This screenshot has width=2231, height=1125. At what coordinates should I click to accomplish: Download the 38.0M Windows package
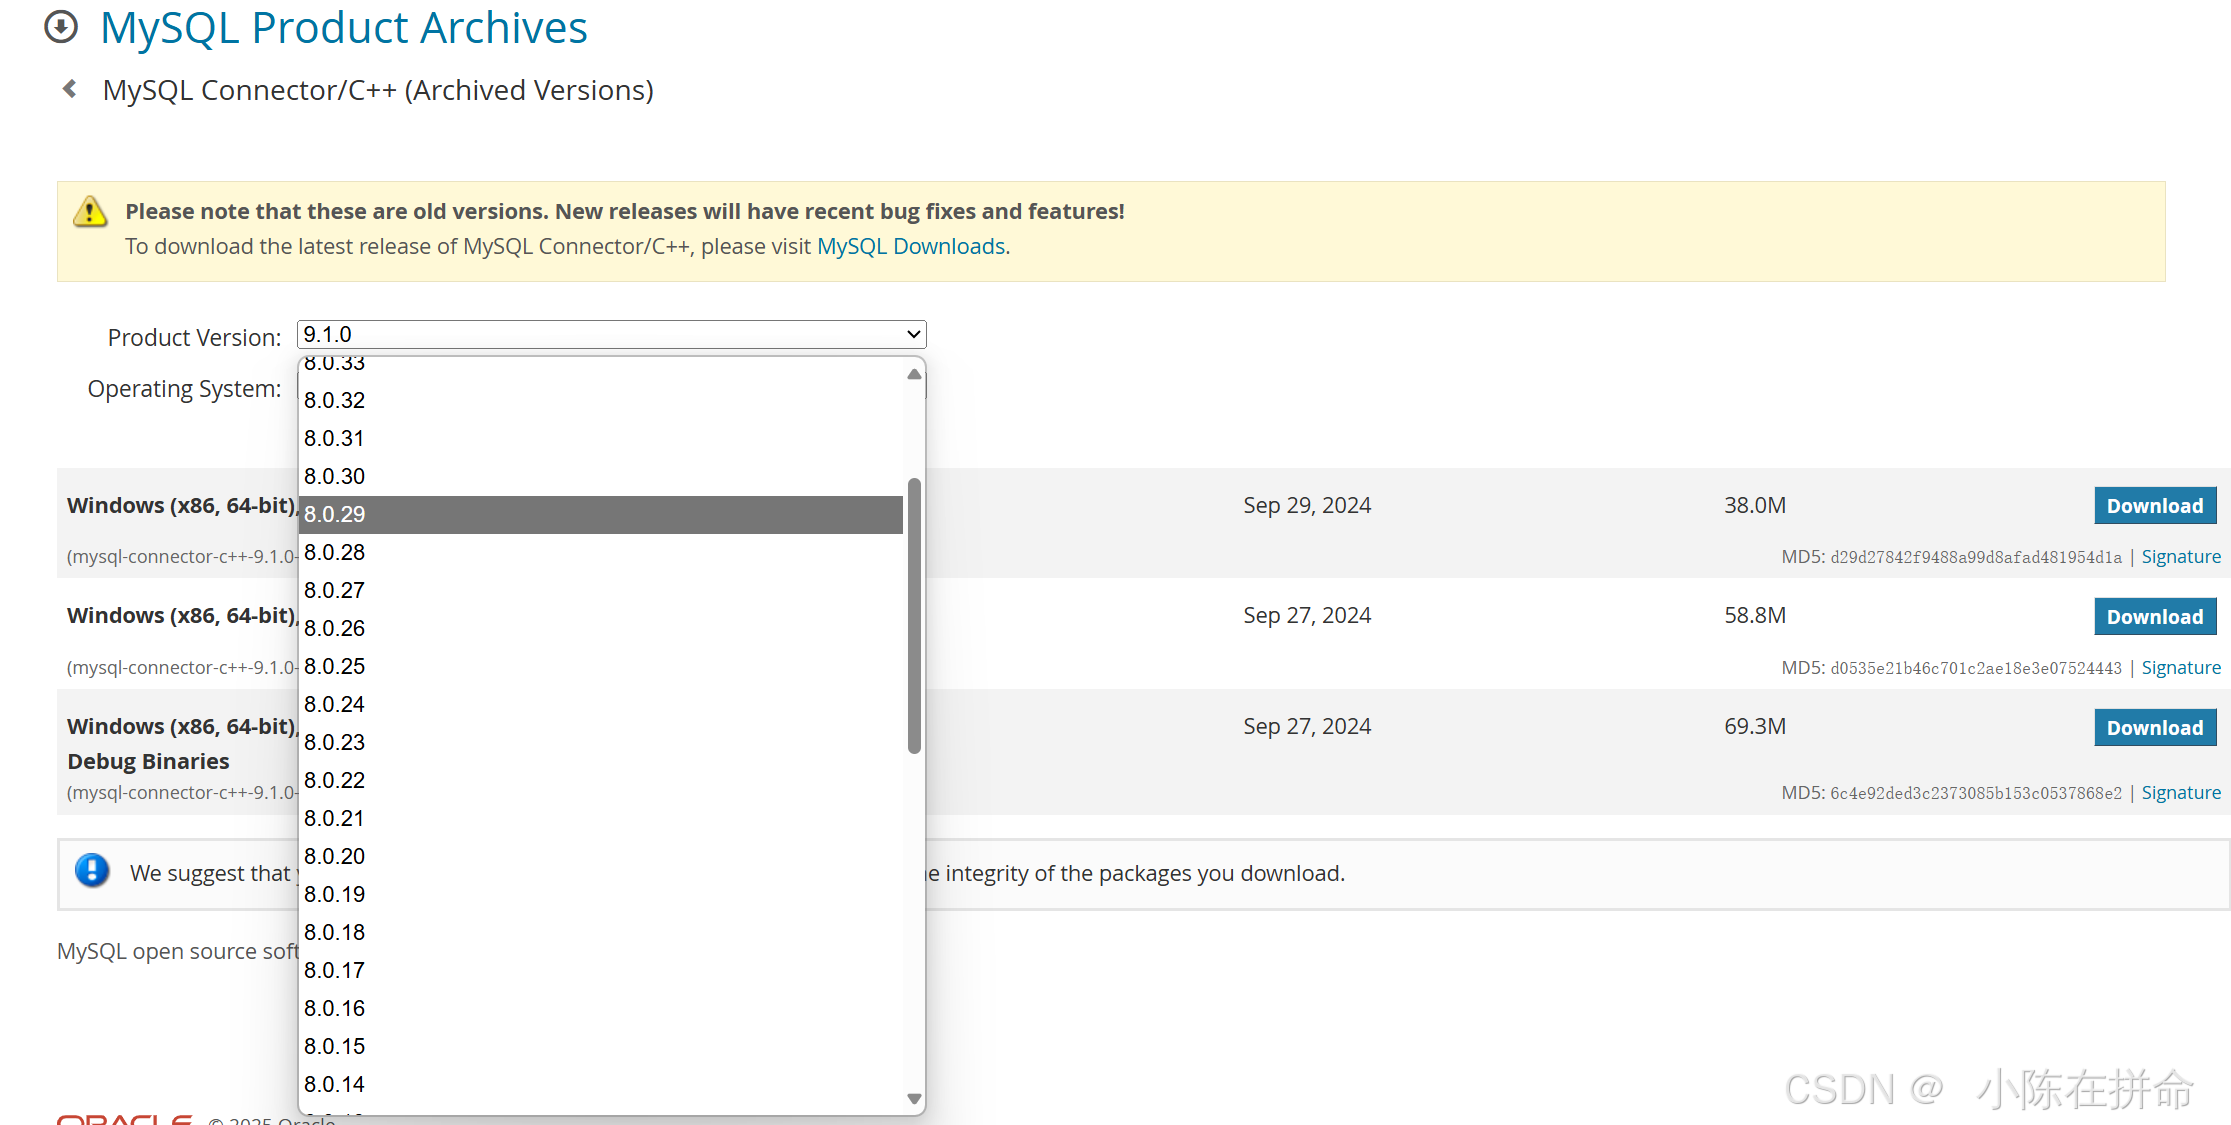[2154, 506]
